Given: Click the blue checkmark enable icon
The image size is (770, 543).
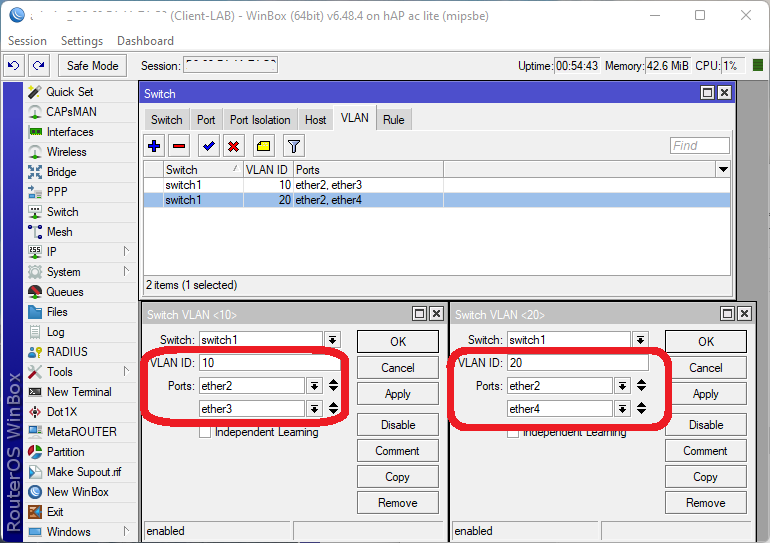Looking at the screenshot, I should tap(209, 146).
